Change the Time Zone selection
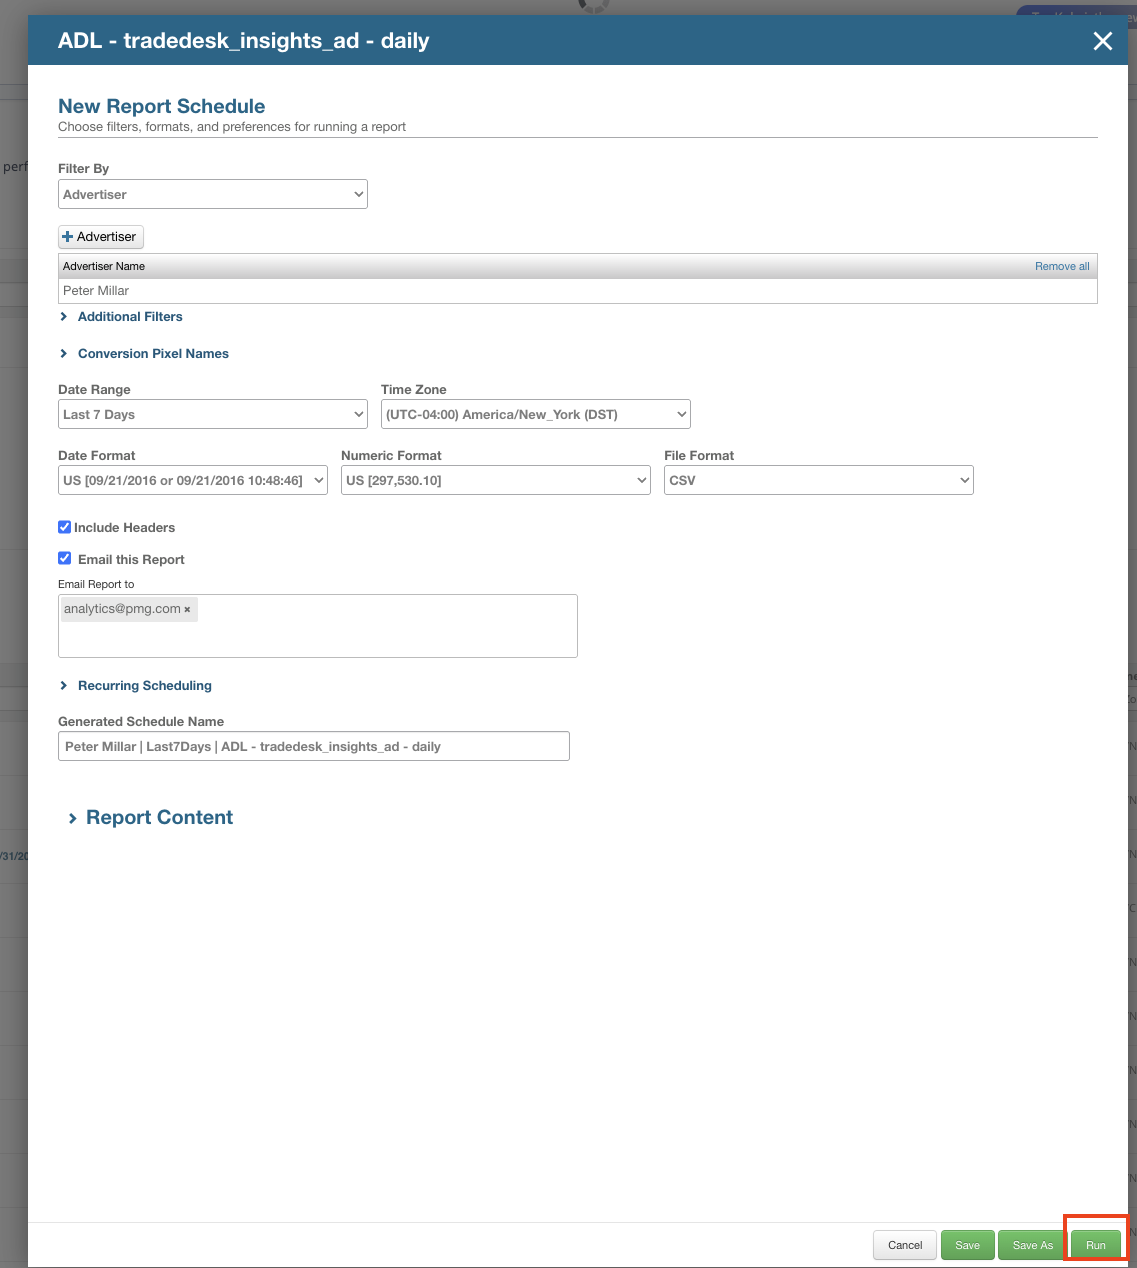The width and height of the screenshot is (1137, 1268). 535,414
